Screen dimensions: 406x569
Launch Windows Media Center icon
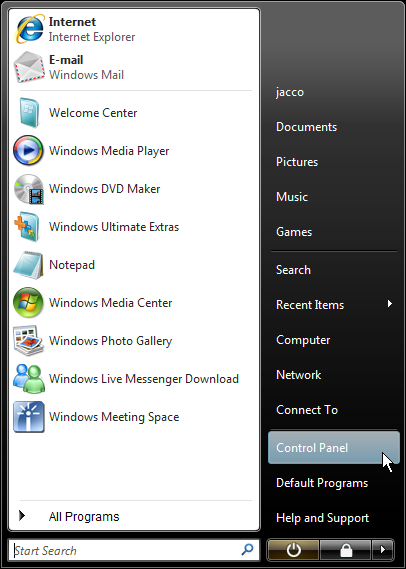click(x=29, y=303)
